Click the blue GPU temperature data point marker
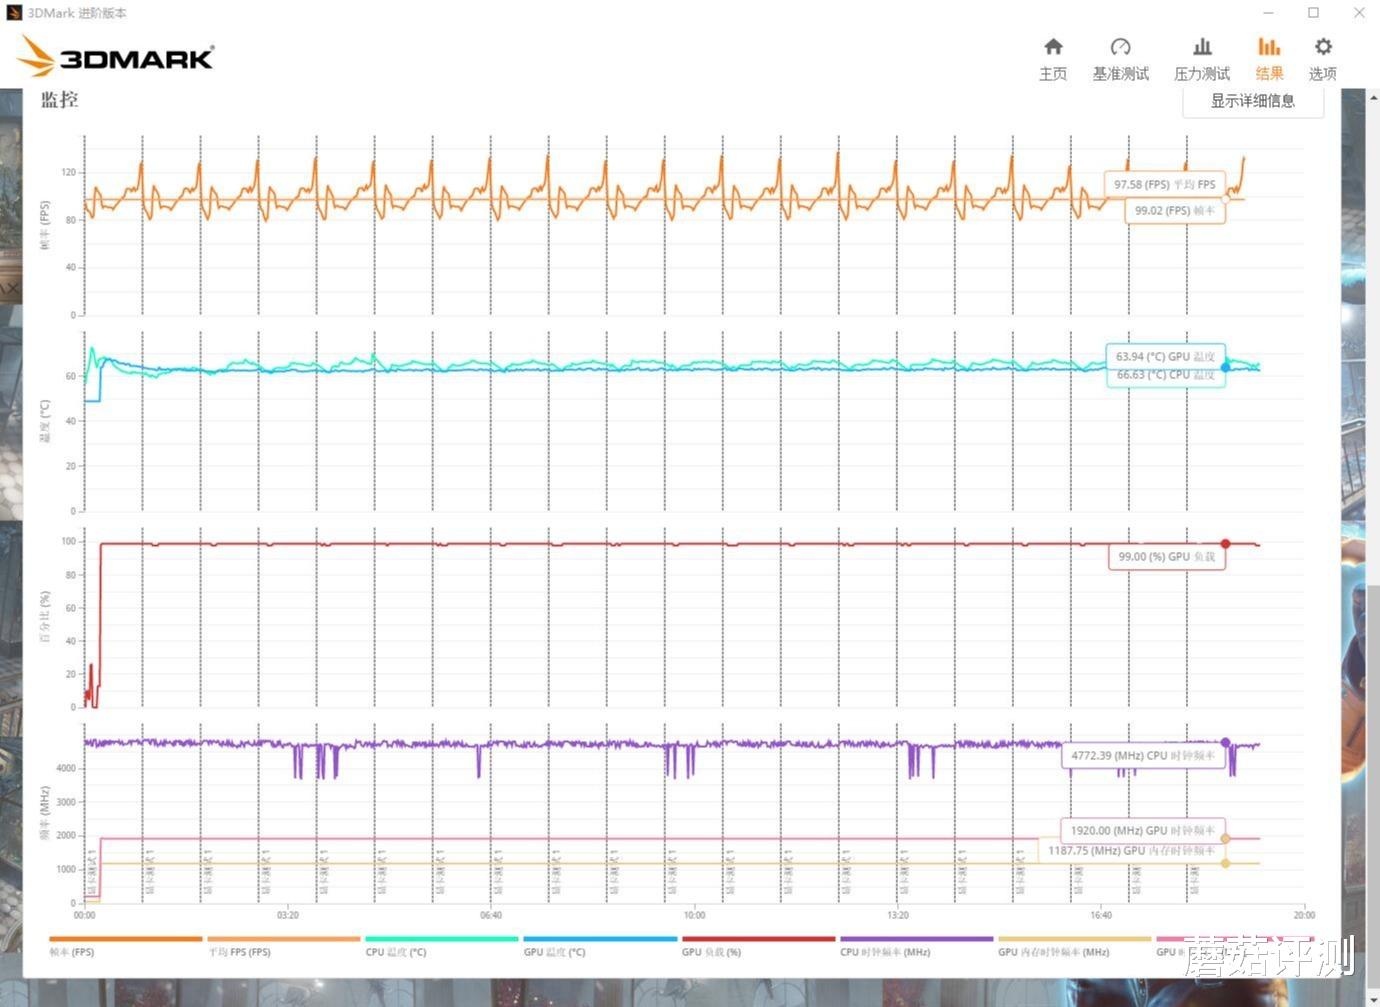The width and height of the screenshot is (1380, 1007). click(1226, 367)
